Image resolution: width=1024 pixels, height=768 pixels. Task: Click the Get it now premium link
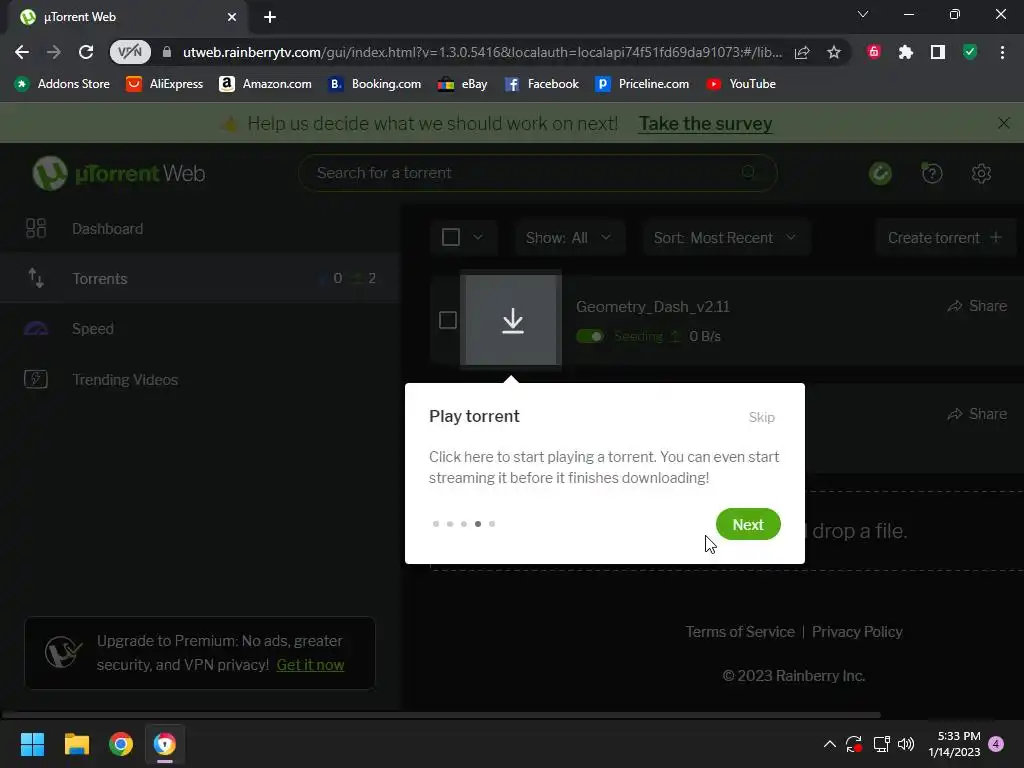click(x=310, y=665)
